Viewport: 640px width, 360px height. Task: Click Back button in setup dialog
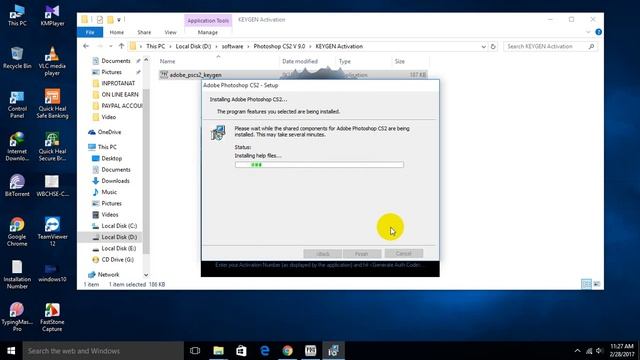[x=322, y=253]
